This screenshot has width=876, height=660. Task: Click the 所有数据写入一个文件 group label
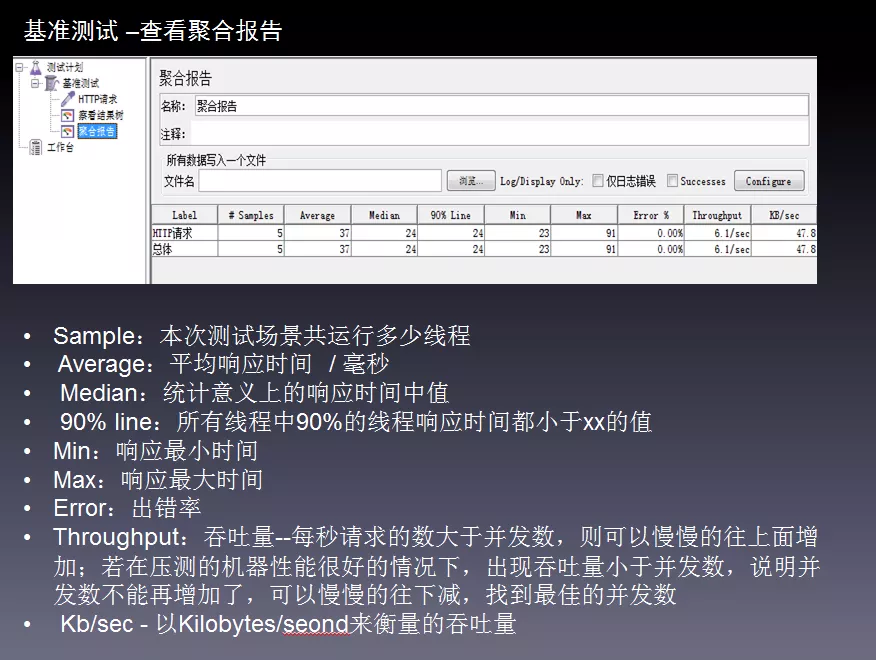pos(216,160)
